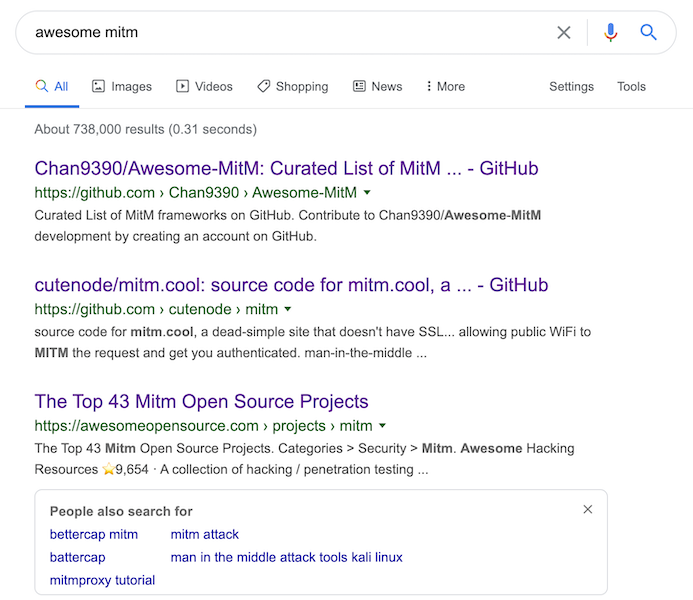Screen dimensions: 693x600
Task: Open The Top 43 Mitm Open Source Projects
Action: click(x=201, y=402)
